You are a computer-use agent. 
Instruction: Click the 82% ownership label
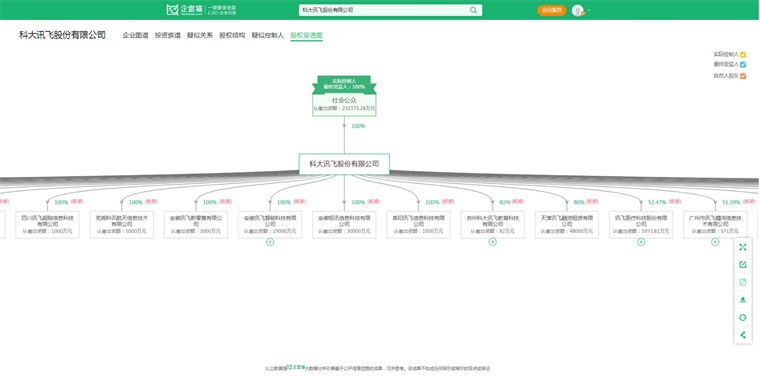coord(505,202)
